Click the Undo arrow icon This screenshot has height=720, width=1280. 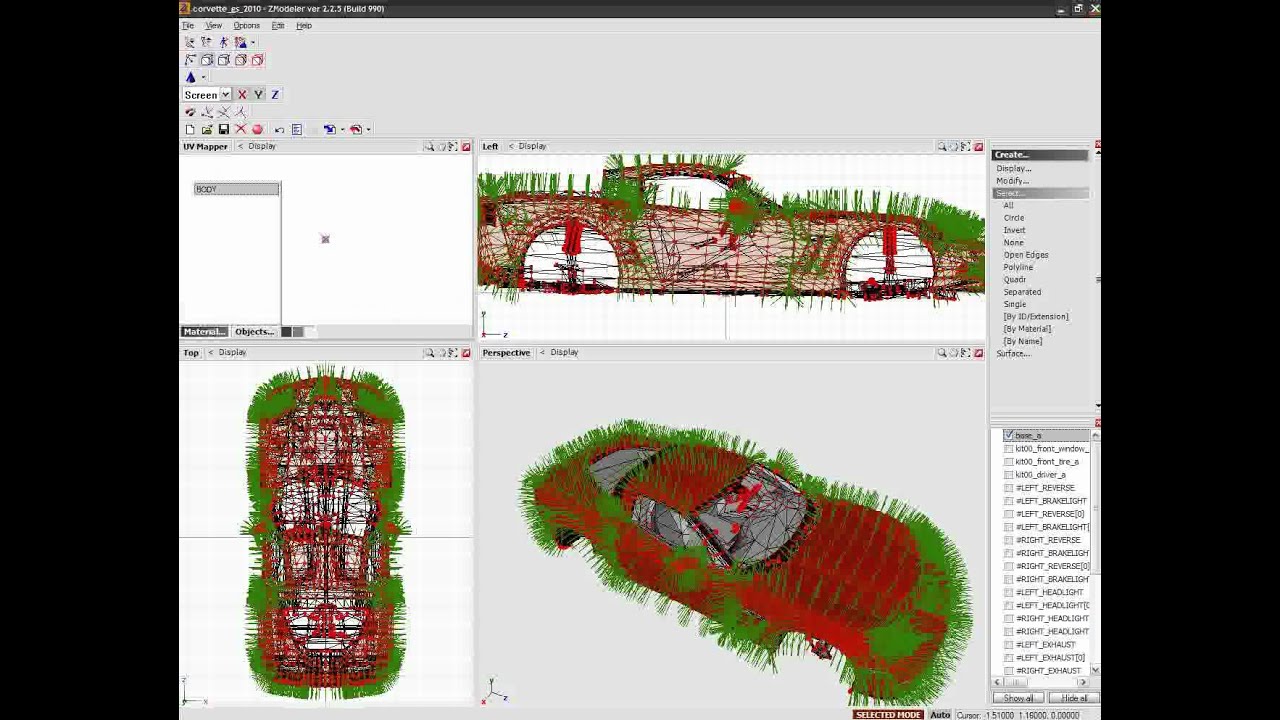[x=279, y=129]
